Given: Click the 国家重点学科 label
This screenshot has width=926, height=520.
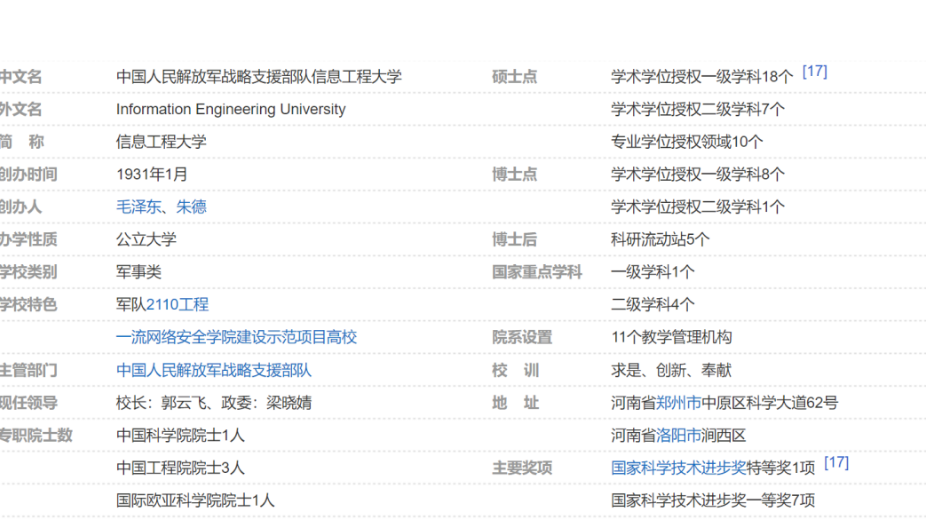Looking at the screenshot, I should [537, 272].
